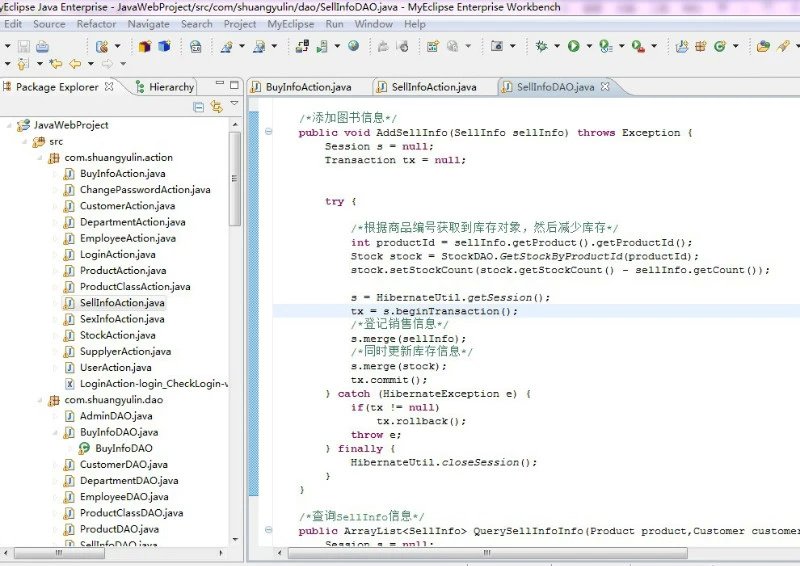
Task: Click Package Explorer scroll-down arrow
Action: [x=235, y=539]
